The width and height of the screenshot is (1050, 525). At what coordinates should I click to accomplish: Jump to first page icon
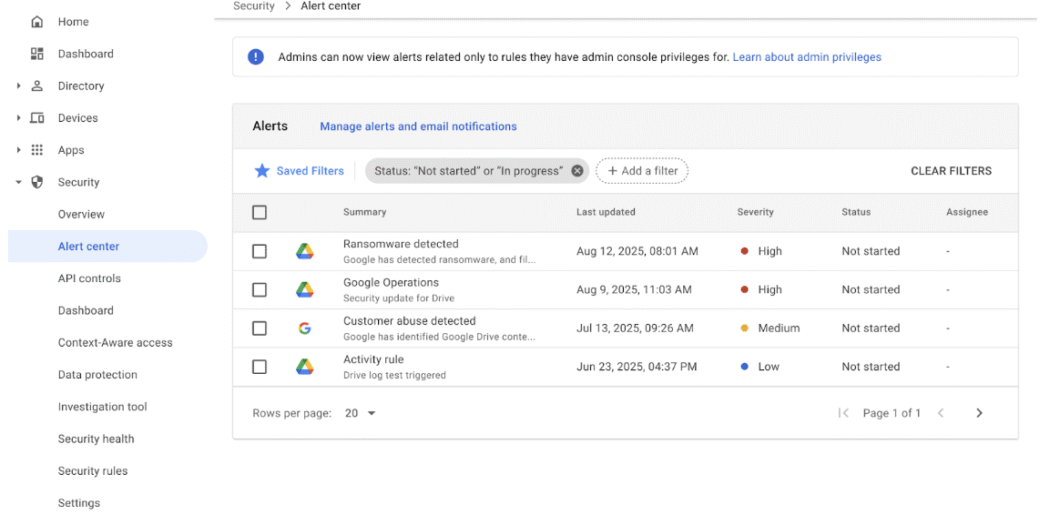pyautogui.click(x=844, y=413)
